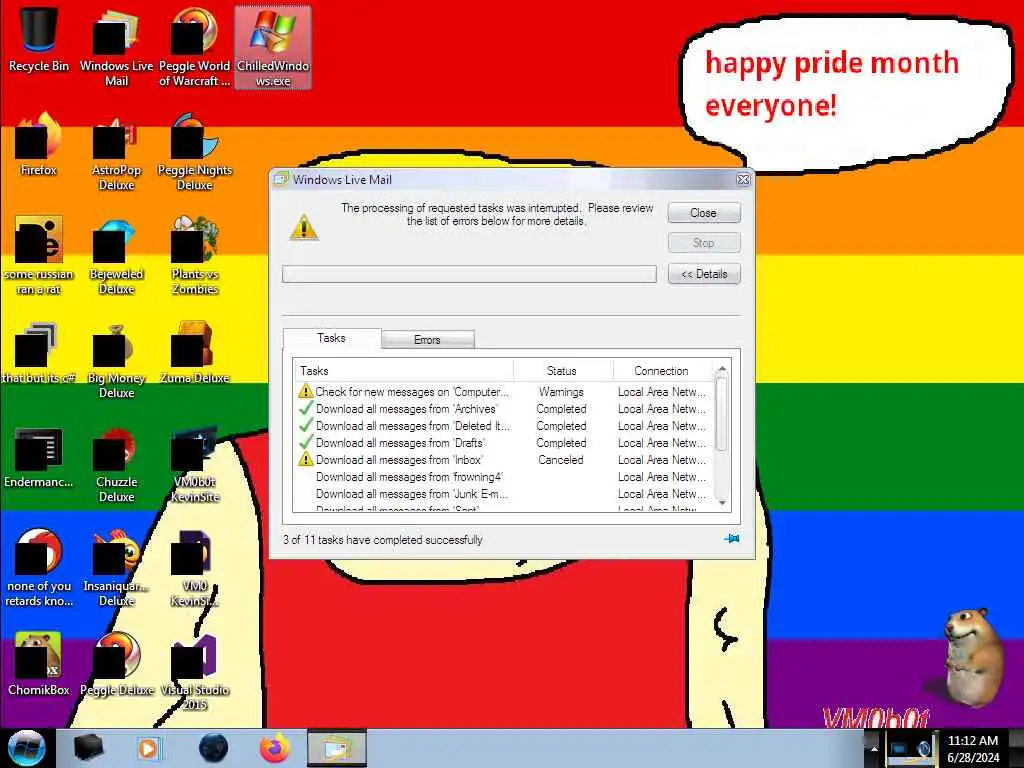Sort by the Tasks column header
The image size is (1024, 768).
pos(404,371)
